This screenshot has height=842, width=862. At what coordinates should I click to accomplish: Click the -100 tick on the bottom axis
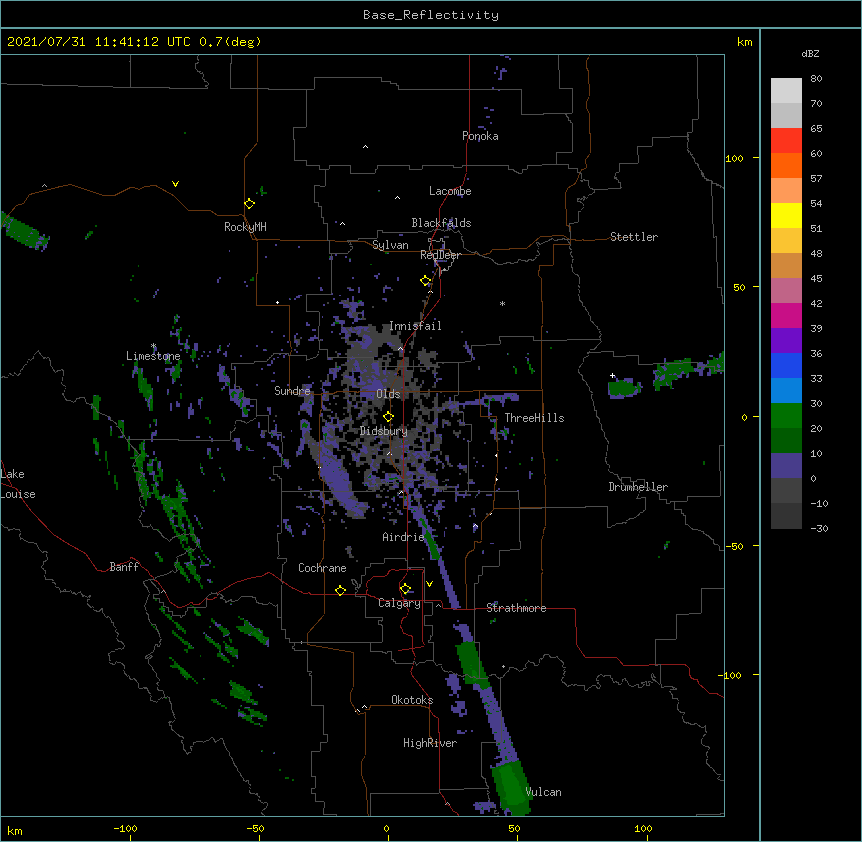point(125,828)
